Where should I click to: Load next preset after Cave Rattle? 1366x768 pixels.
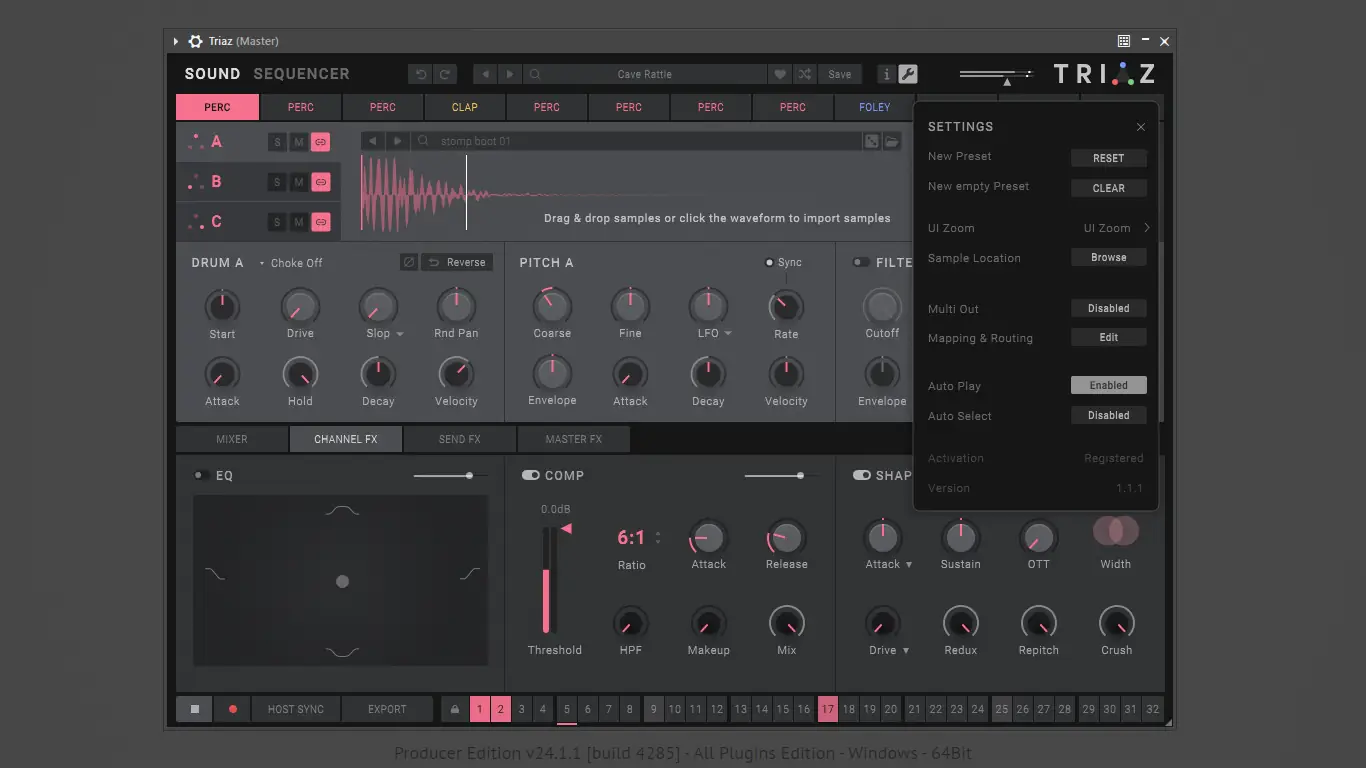coord(510,74)
